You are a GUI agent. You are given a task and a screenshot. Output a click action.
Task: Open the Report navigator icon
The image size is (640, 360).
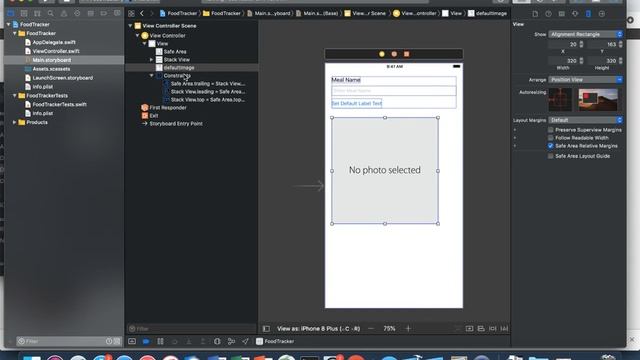[x=117, y=13]
